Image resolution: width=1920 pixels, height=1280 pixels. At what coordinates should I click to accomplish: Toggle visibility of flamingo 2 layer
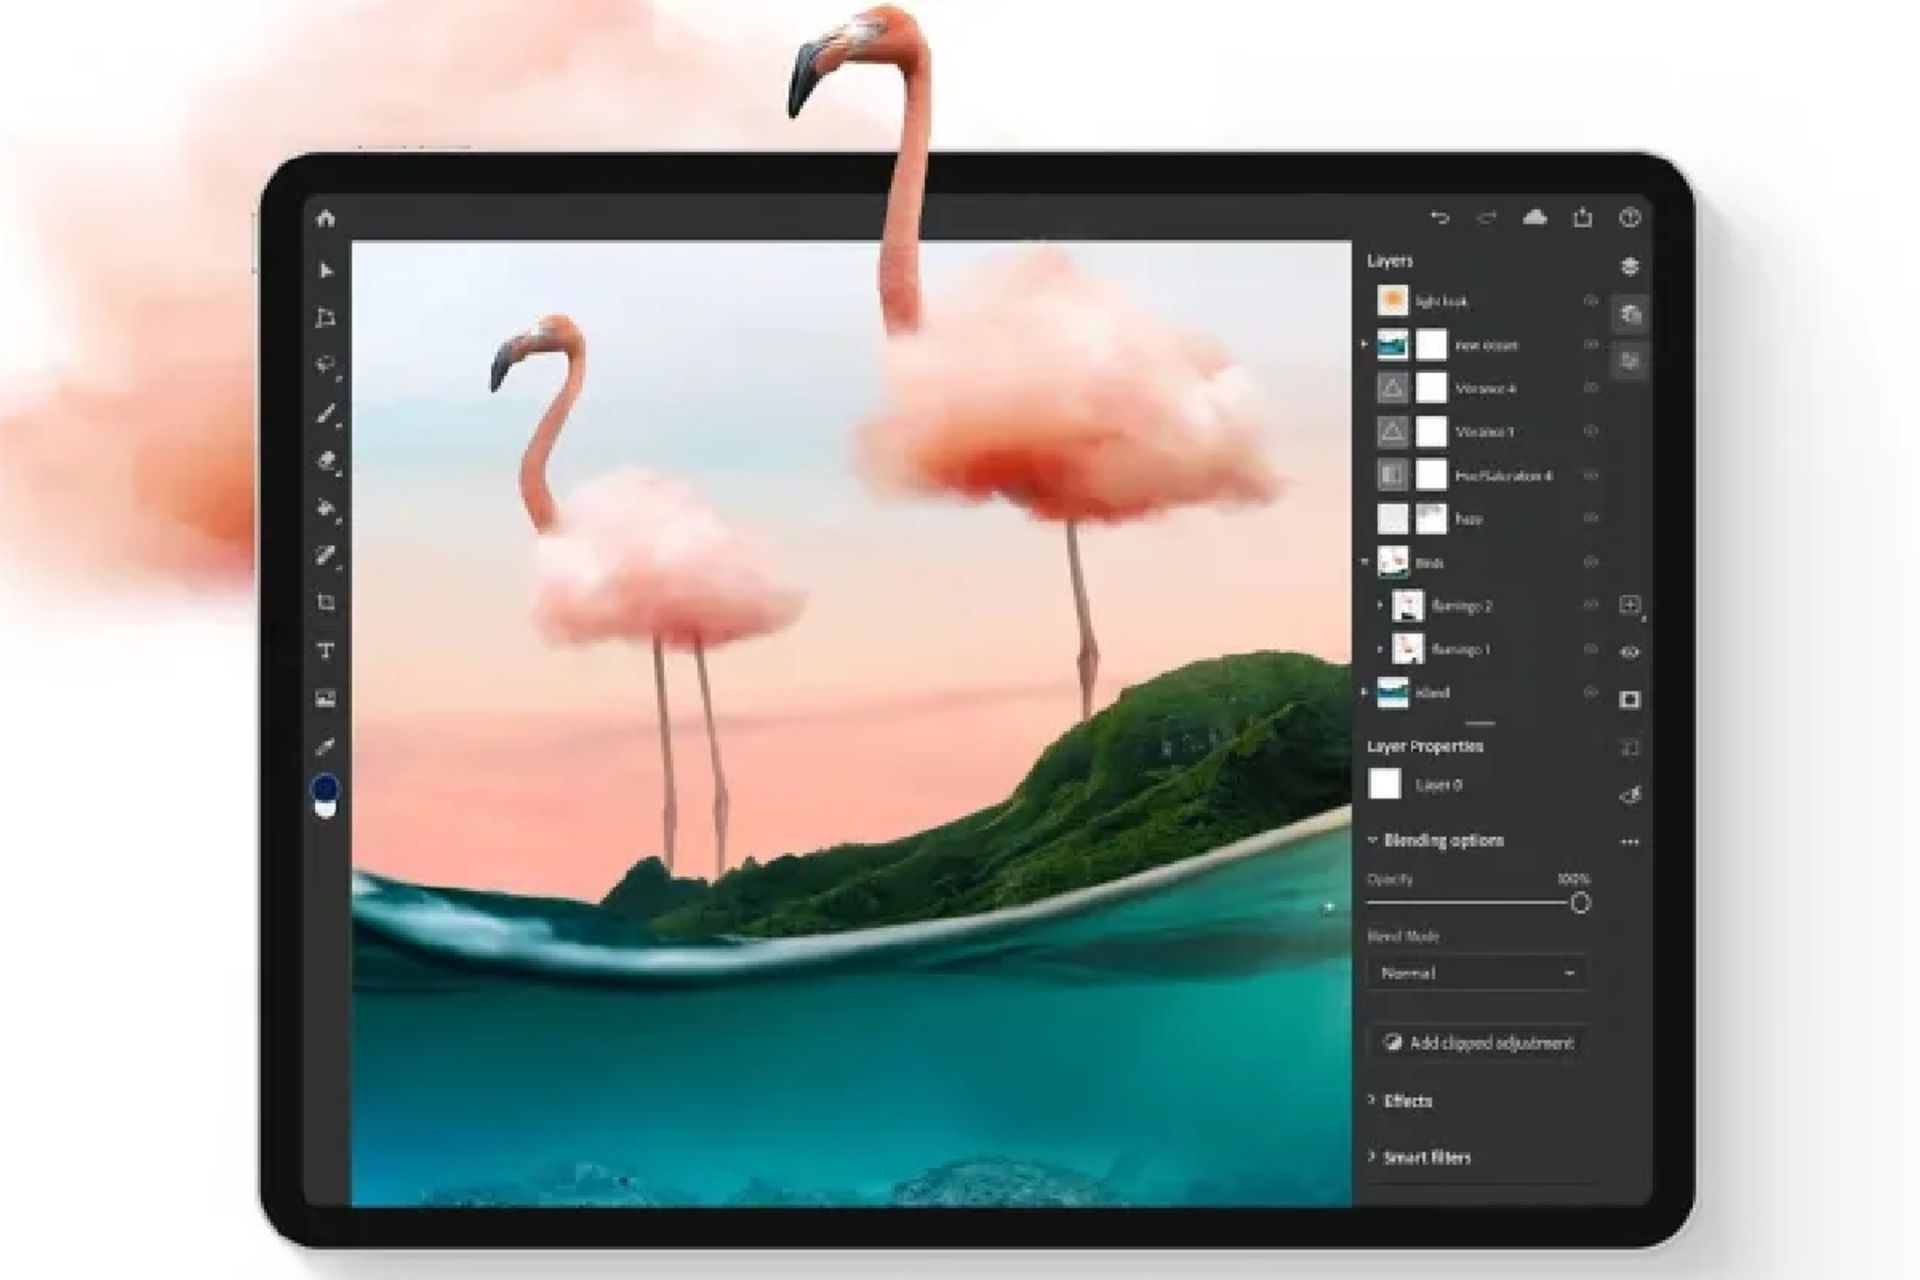point(1590,605)
